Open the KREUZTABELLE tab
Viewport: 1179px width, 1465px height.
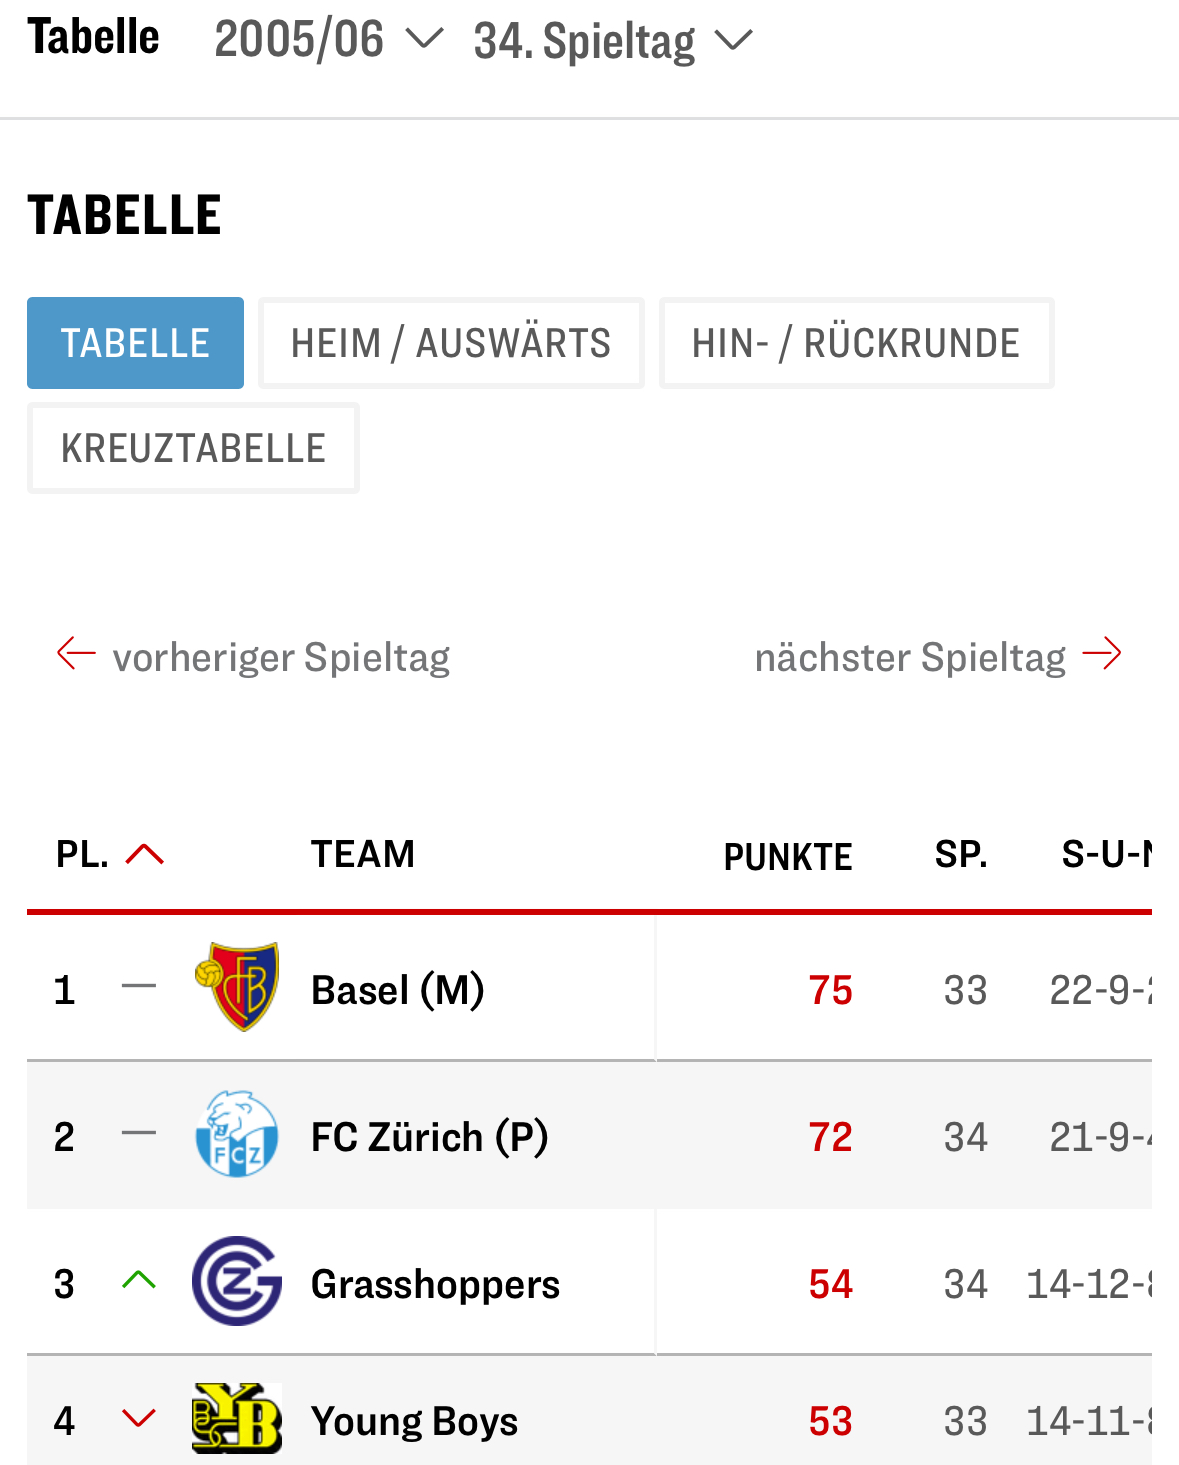coord(193,448)
